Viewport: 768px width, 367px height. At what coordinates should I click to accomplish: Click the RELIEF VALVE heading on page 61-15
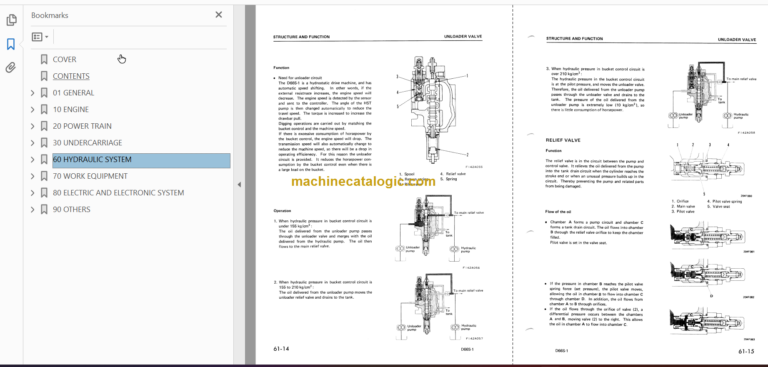[x=563, y=140]
